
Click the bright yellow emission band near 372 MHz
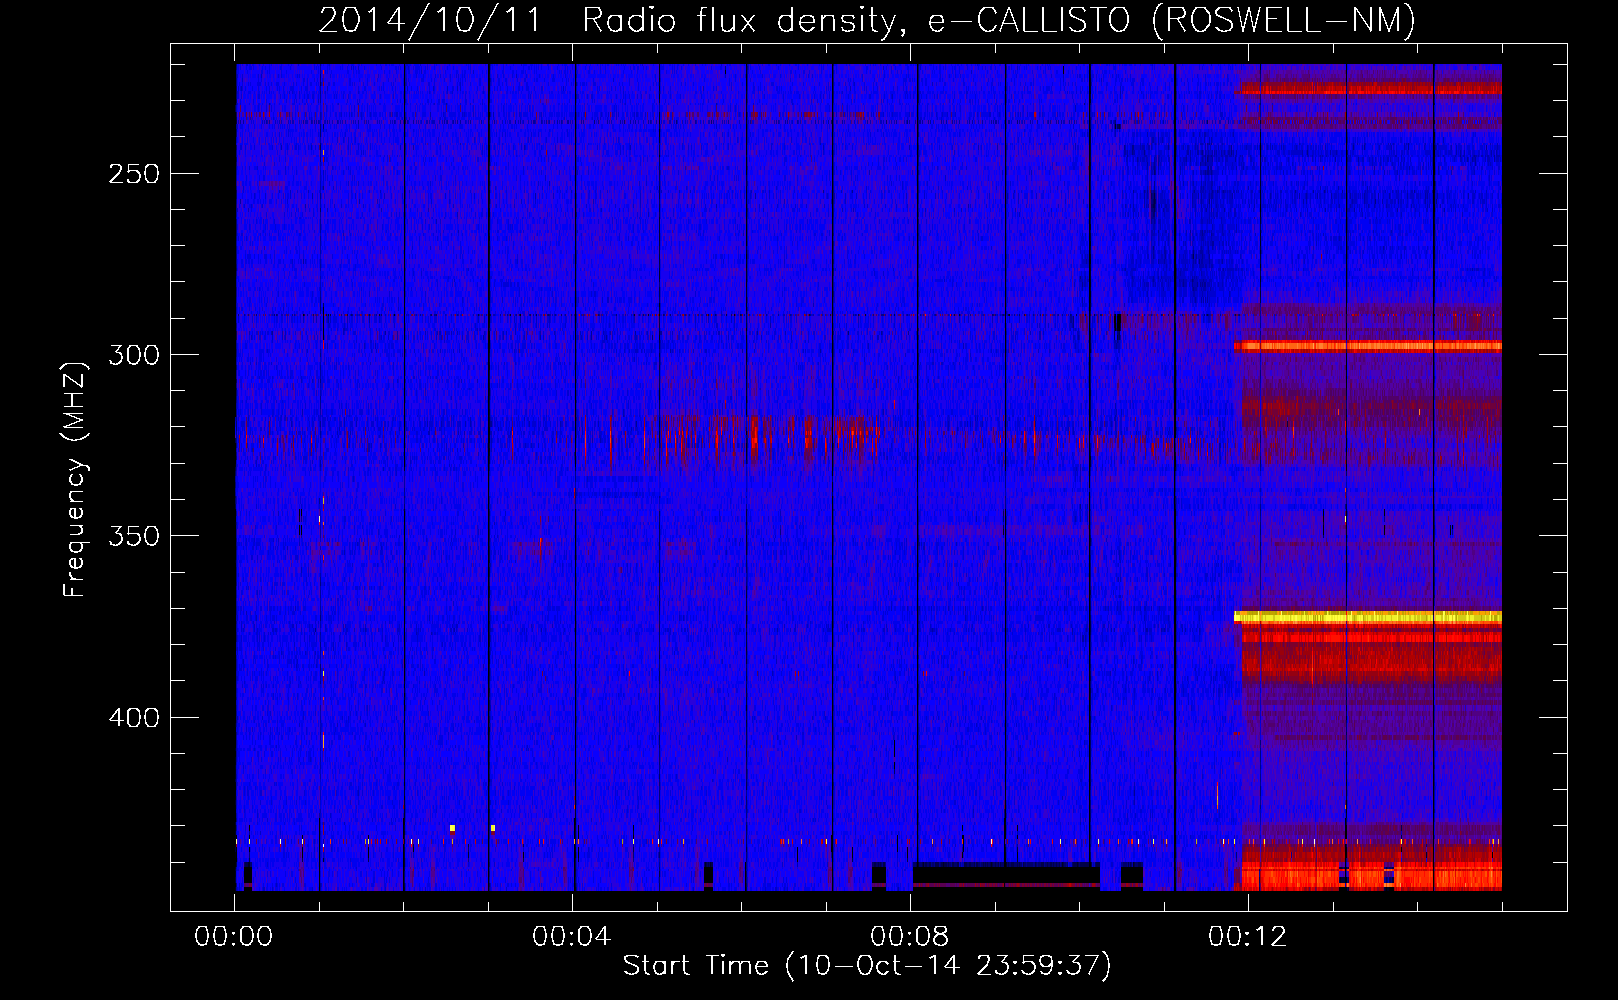pyautogui.click(x=1368, y=618)
